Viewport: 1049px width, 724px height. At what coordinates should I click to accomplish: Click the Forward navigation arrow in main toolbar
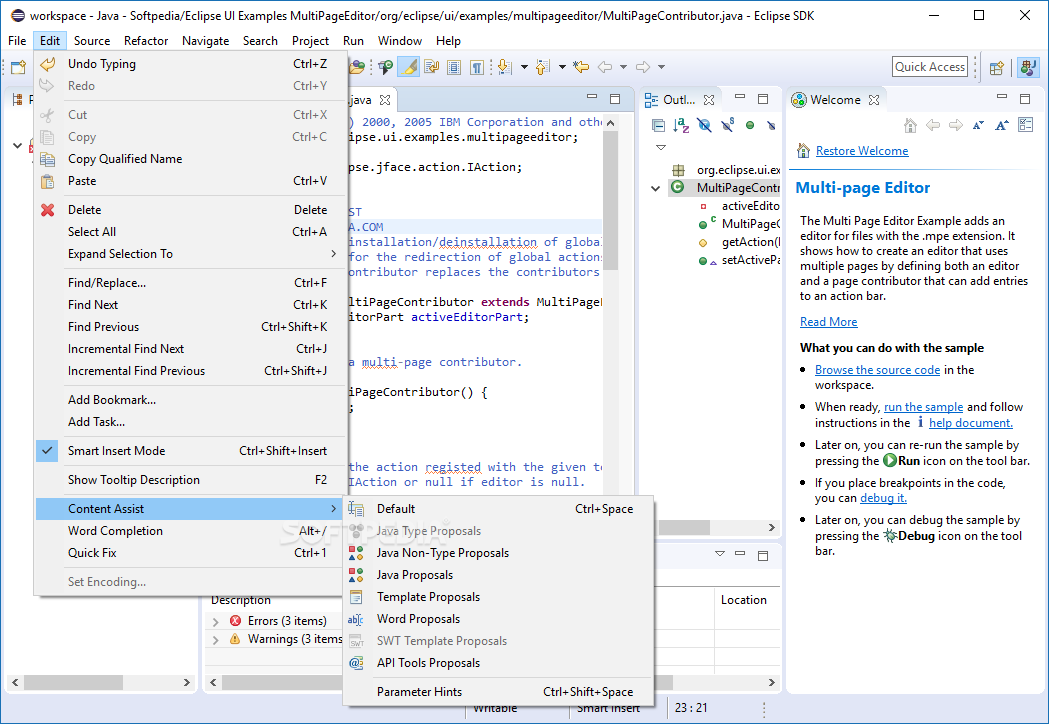643,67
